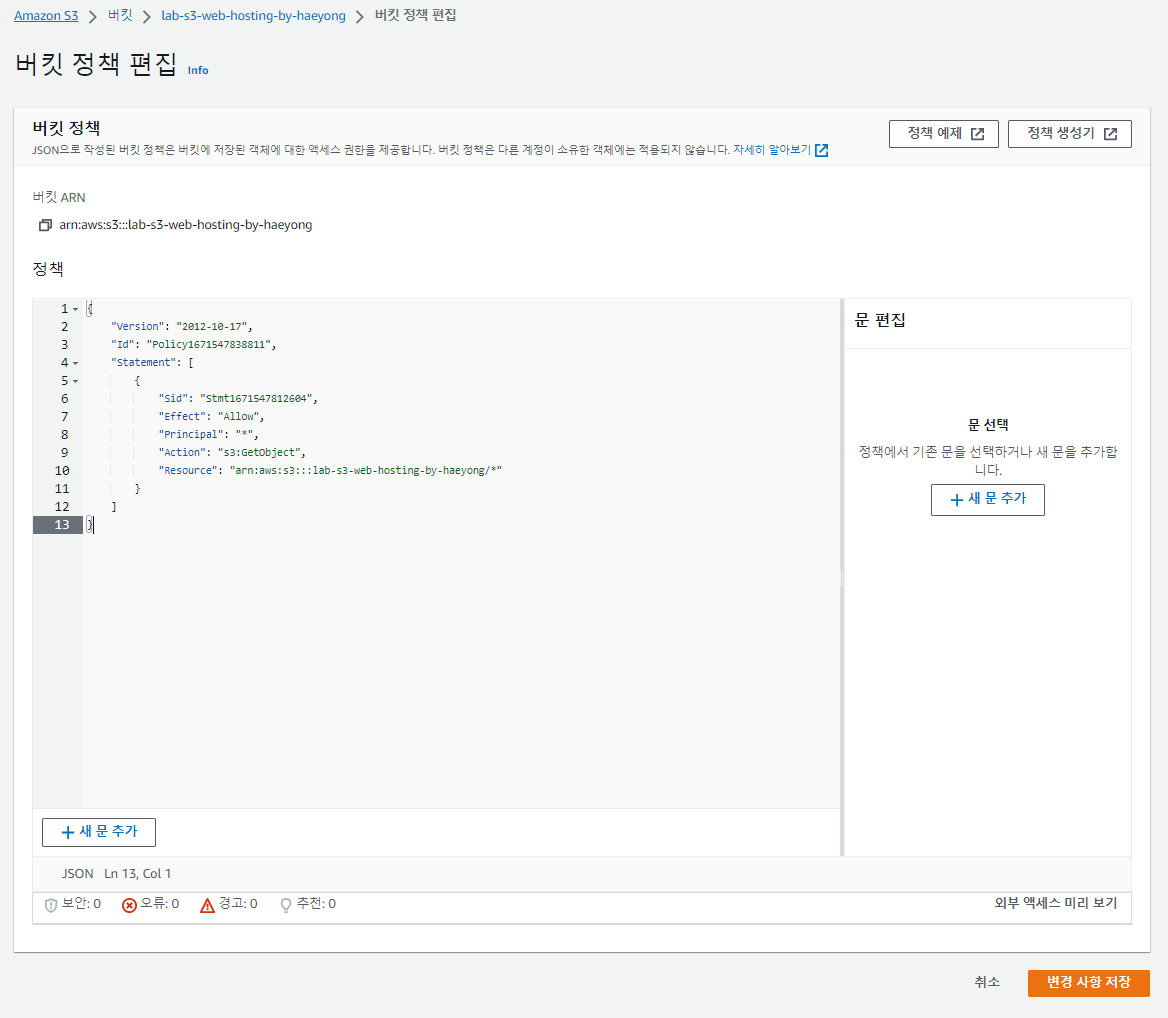The width and height of the screenshot is (1168, 1018).
Task: Click the 추천 lightbulb icon
Action: coord(283,904)
